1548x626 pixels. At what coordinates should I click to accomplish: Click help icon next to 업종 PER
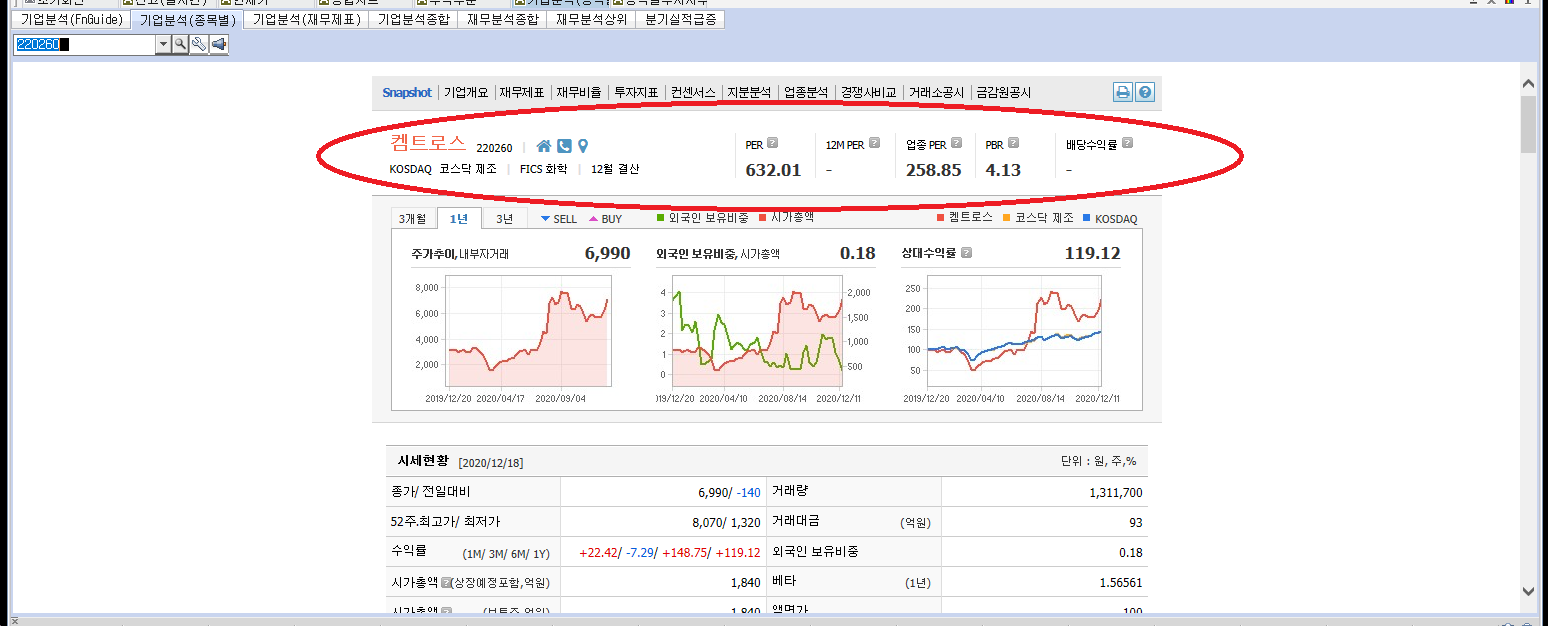tap(957, 144)
